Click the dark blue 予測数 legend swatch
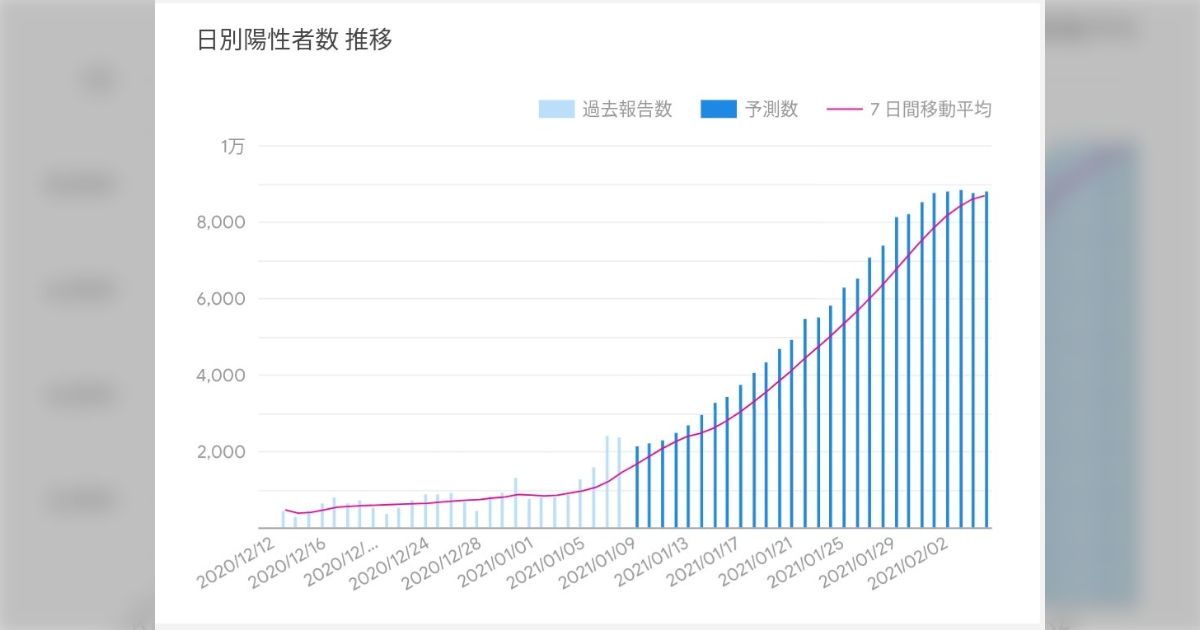Viewport: 1200px width, 630px height. (x=718, y=110)
